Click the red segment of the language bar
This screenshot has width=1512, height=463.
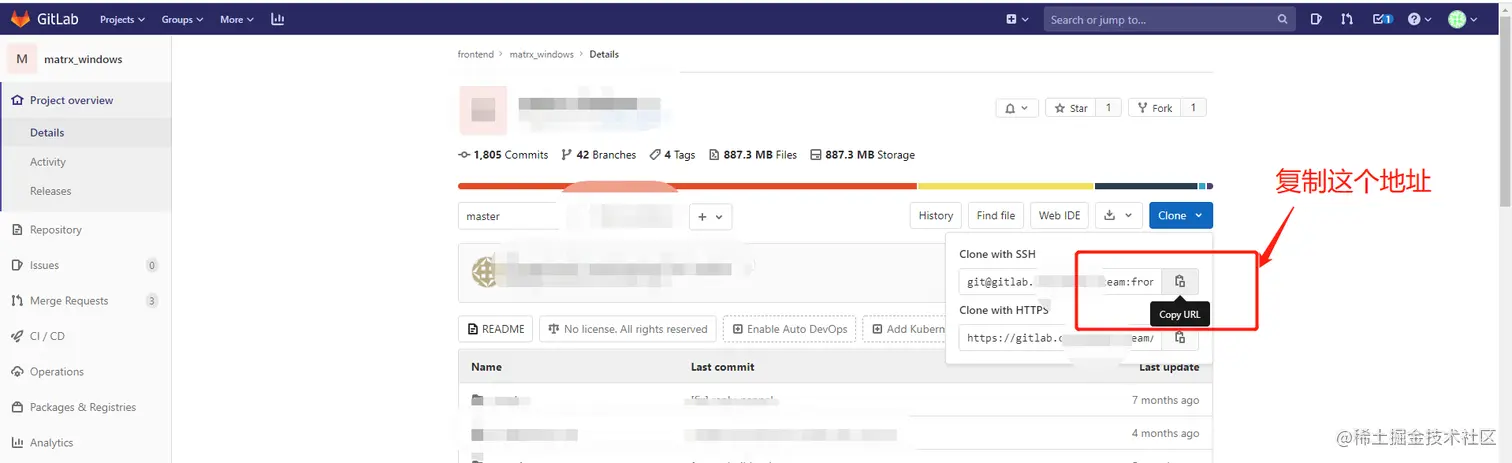coord(687,186)
